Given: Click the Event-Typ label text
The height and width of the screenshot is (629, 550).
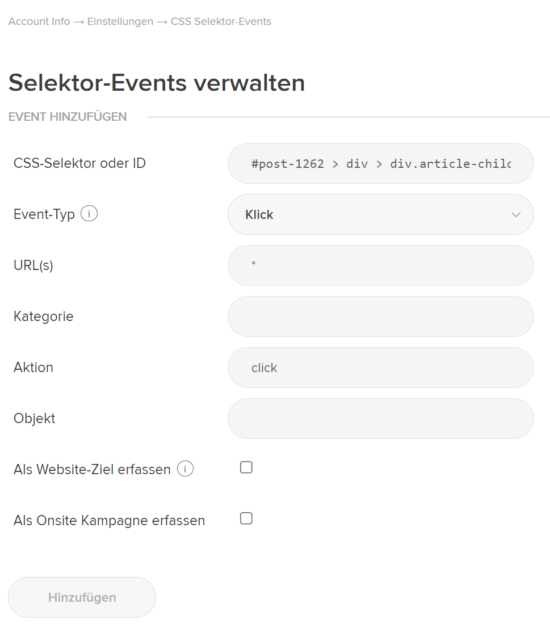Looking at the screenshot, I should coord(44,215).
